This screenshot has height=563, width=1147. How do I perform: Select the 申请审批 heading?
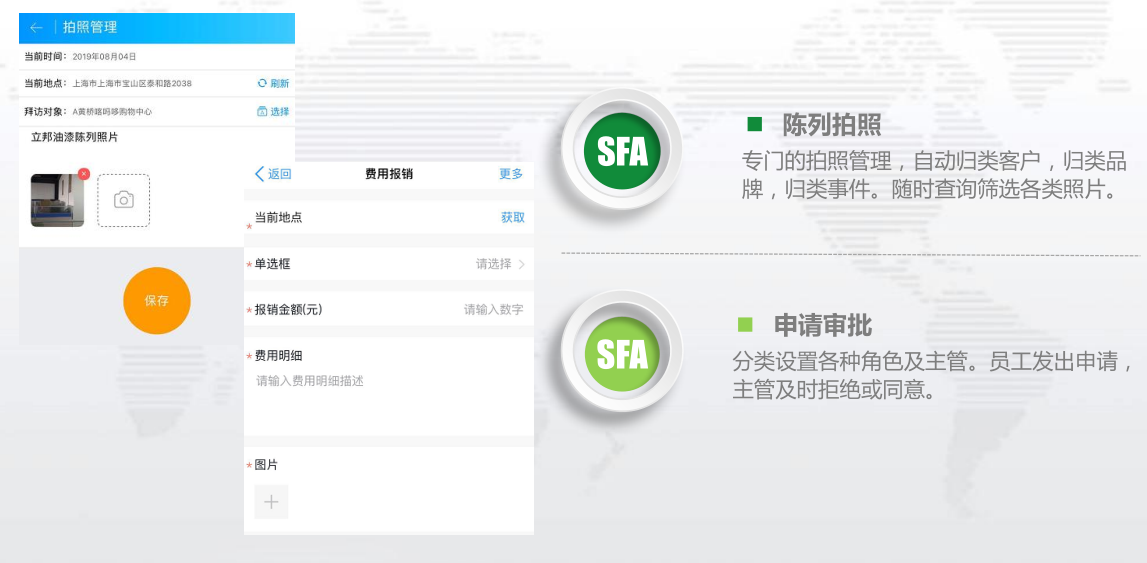[x=822, y=325]
